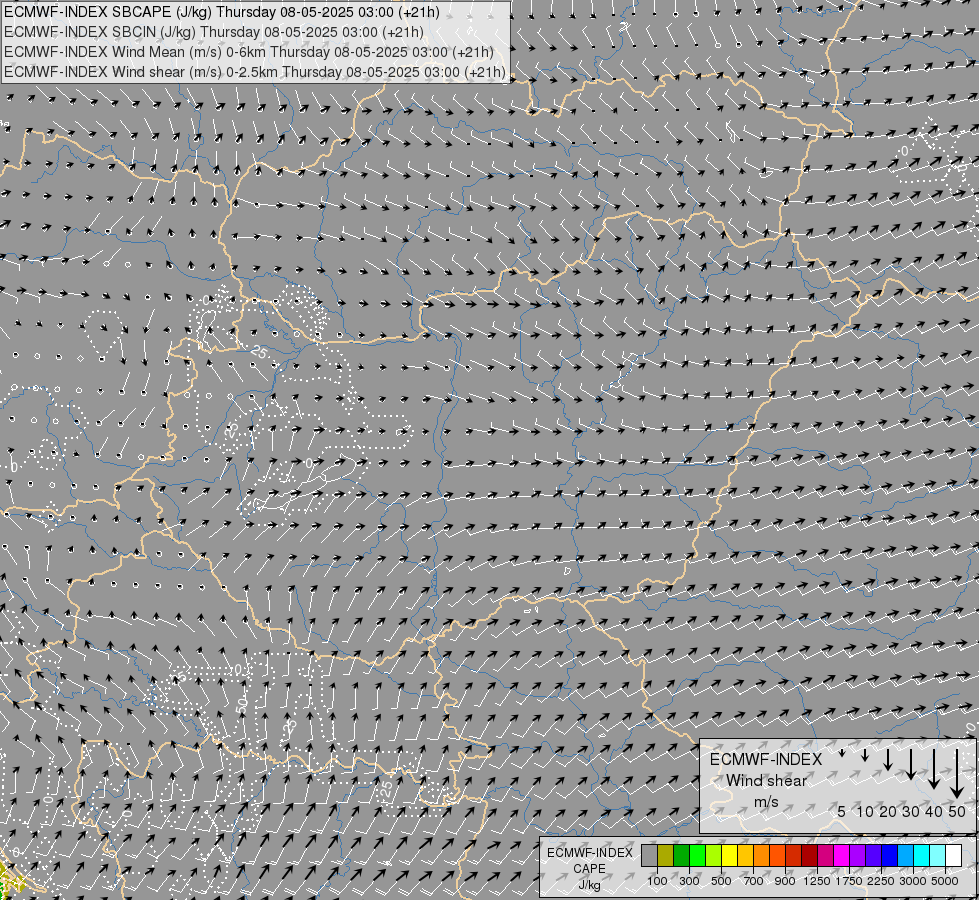Click the 20 m/s wind shear legend arrow
The width and height of the screenshot is (979, 900).
click(888, 759)
